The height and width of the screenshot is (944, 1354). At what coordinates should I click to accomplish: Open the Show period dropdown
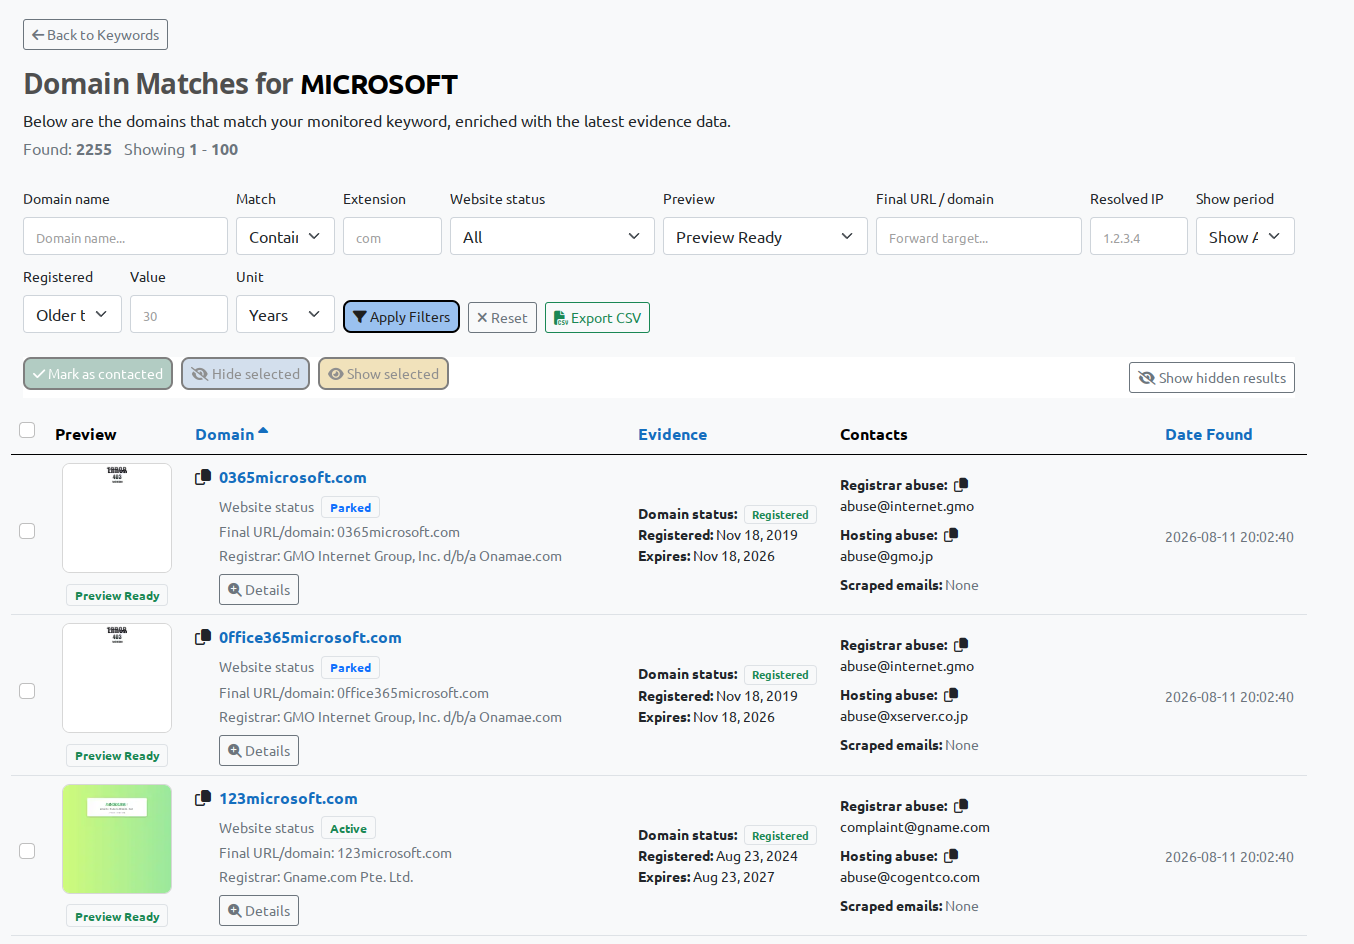[x=1245, y=237]
